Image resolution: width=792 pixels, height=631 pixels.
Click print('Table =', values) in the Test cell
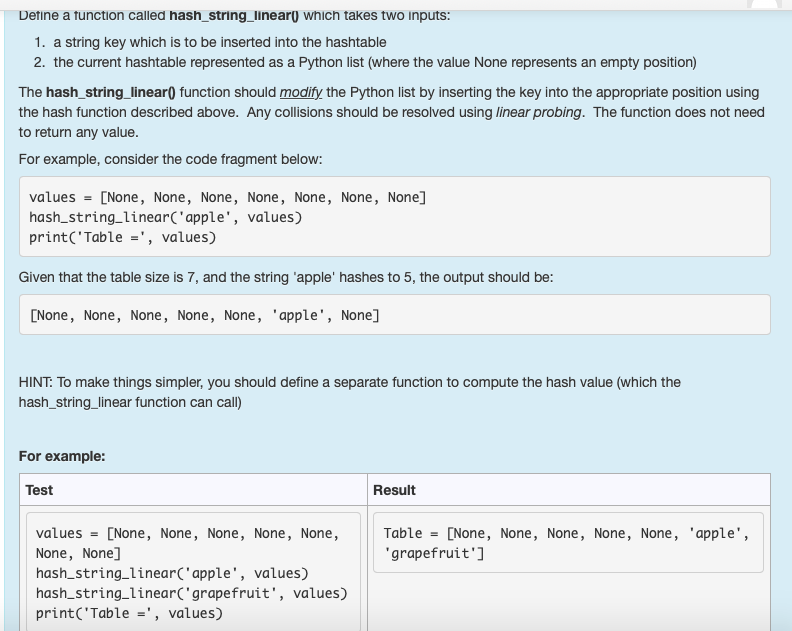click(129, 613)
